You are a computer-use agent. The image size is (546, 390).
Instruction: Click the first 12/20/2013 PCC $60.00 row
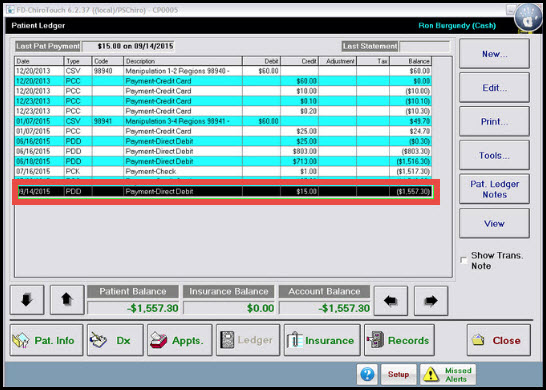click(223, 81)
